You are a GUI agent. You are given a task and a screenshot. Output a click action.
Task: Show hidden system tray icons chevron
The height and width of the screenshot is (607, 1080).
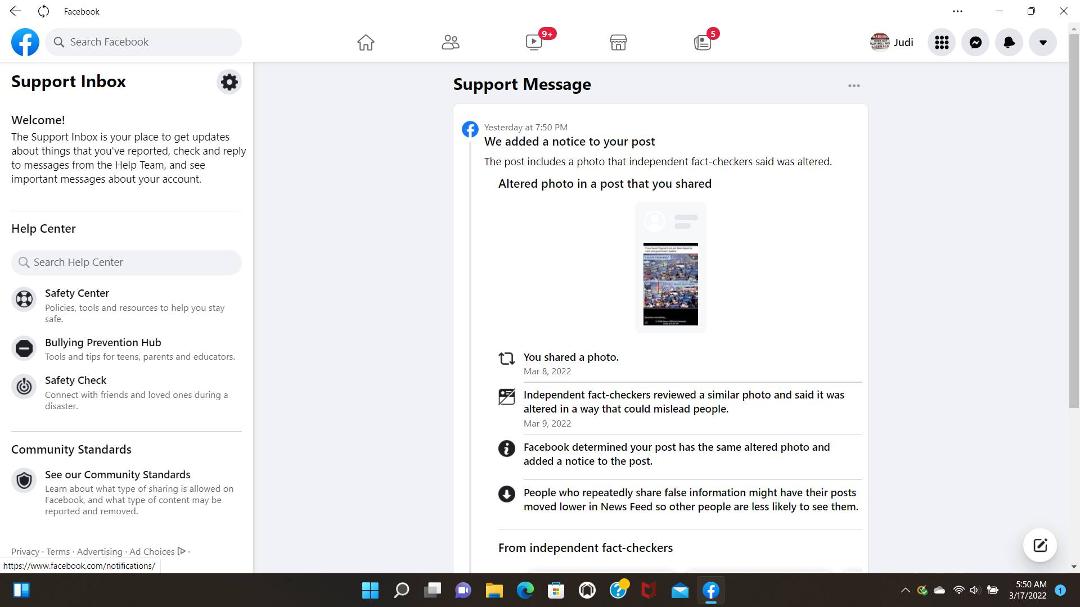(906, 590)
